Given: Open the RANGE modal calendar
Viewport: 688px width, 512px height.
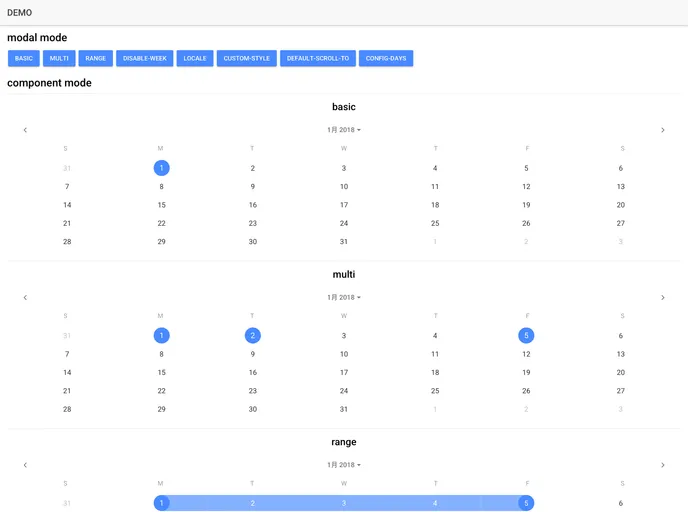Looking at the screenshot, I should point(96,58).
